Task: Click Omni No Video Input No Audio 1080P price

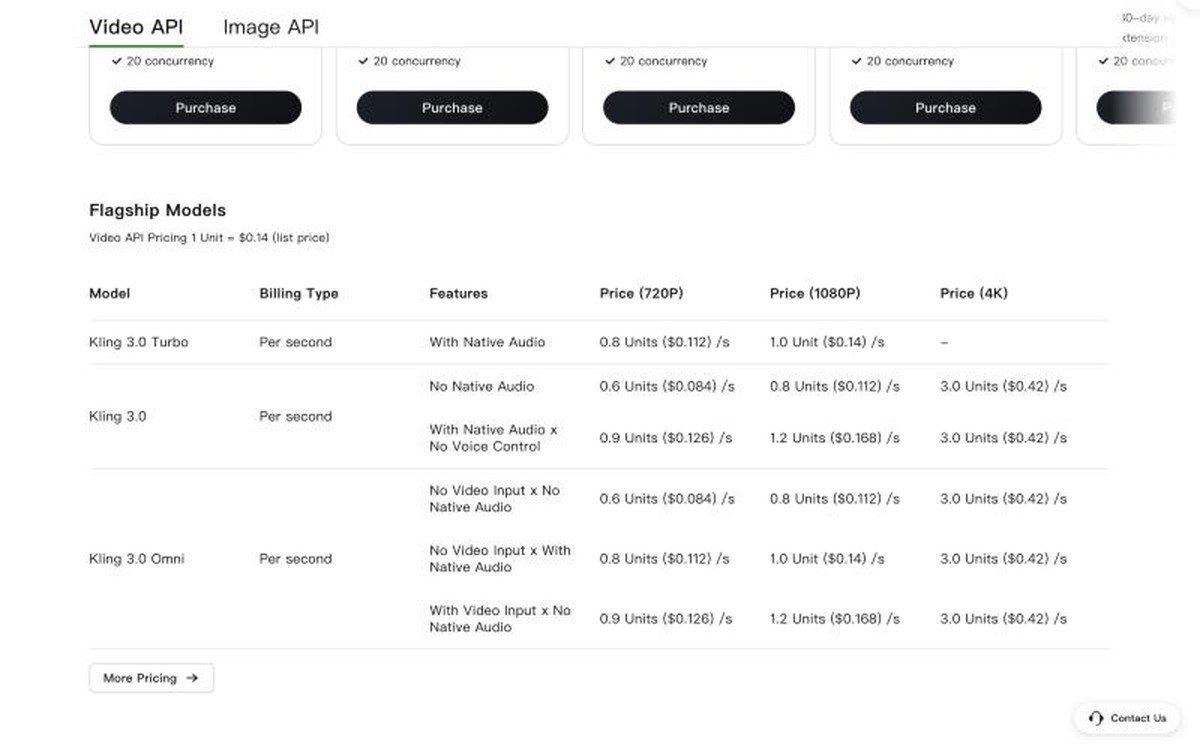Action: pyautogui.click(x=834, y=499)
